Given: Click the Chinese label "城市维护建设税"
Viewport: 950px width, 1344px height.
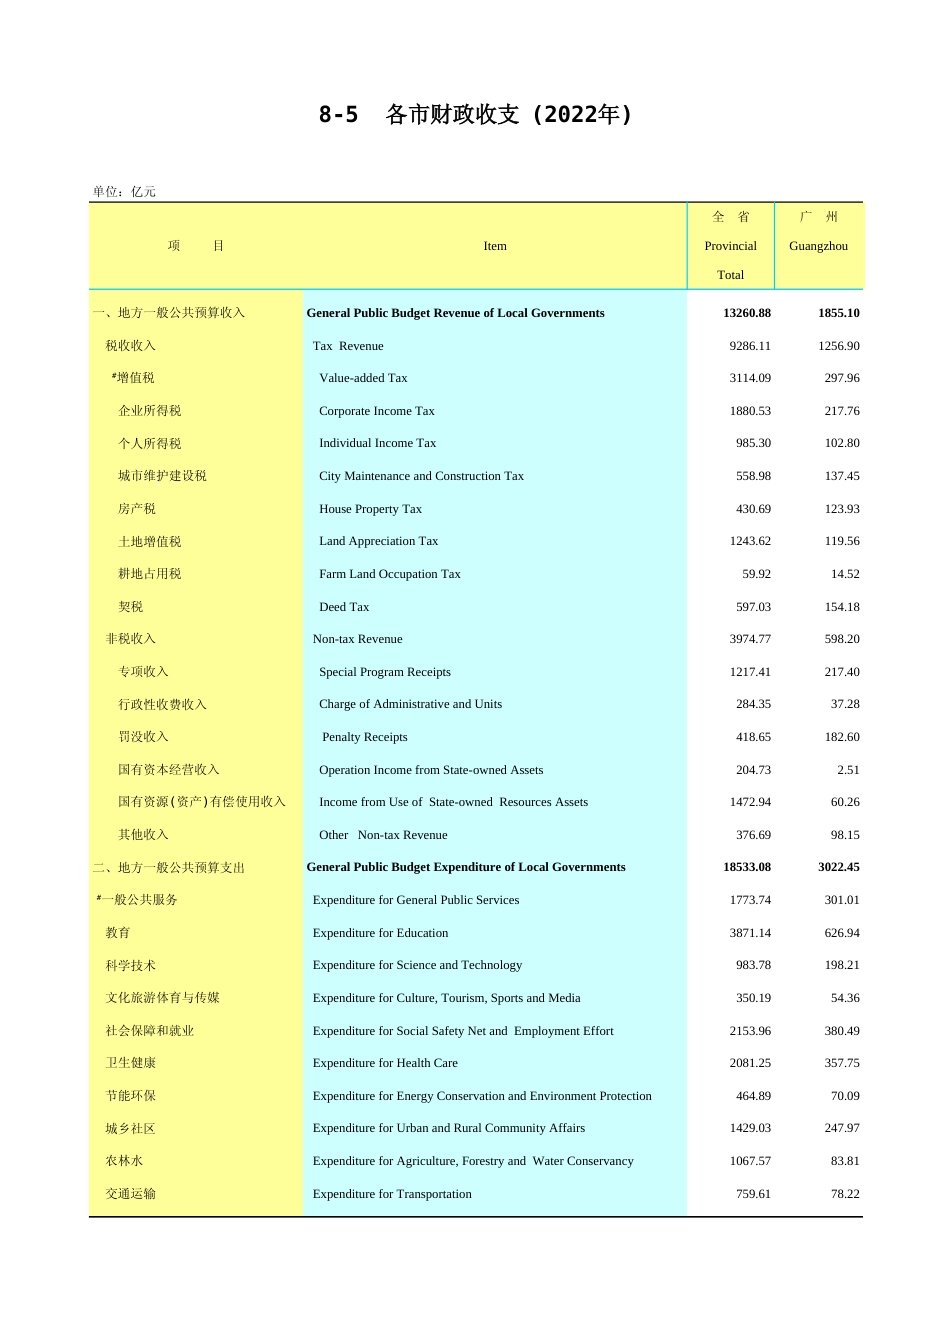Looking at the screenshot, I should click(x=162, y=476).
